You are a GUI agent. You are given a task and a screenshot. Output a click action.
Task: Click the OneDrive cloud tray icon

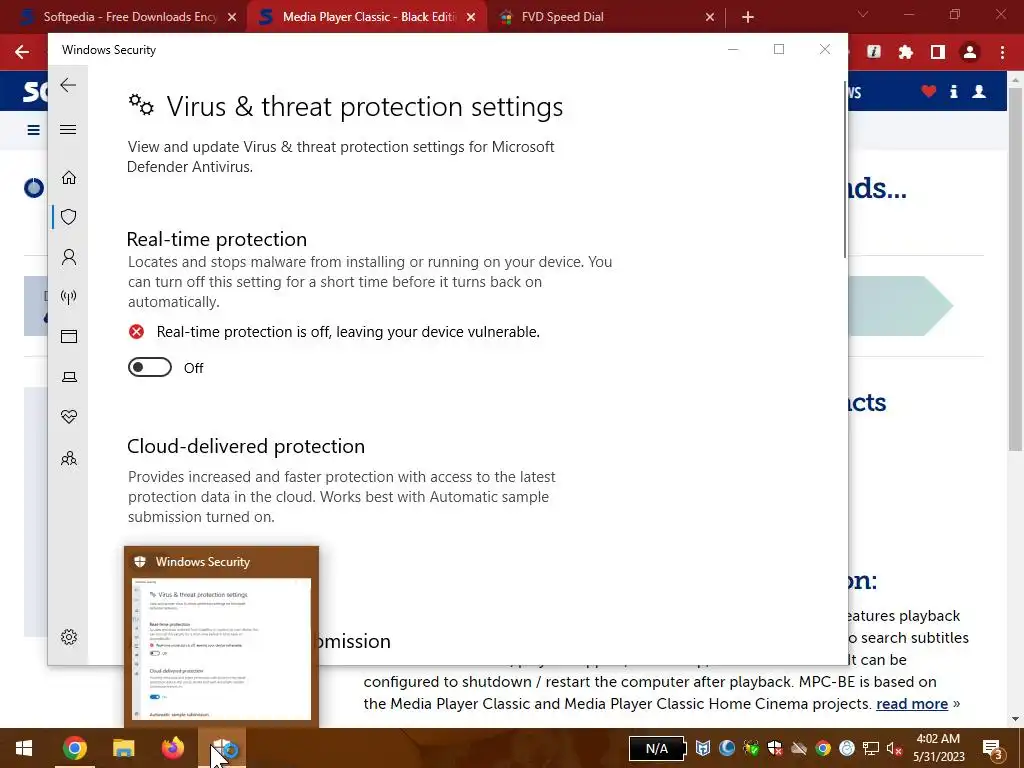coord(799,748)
